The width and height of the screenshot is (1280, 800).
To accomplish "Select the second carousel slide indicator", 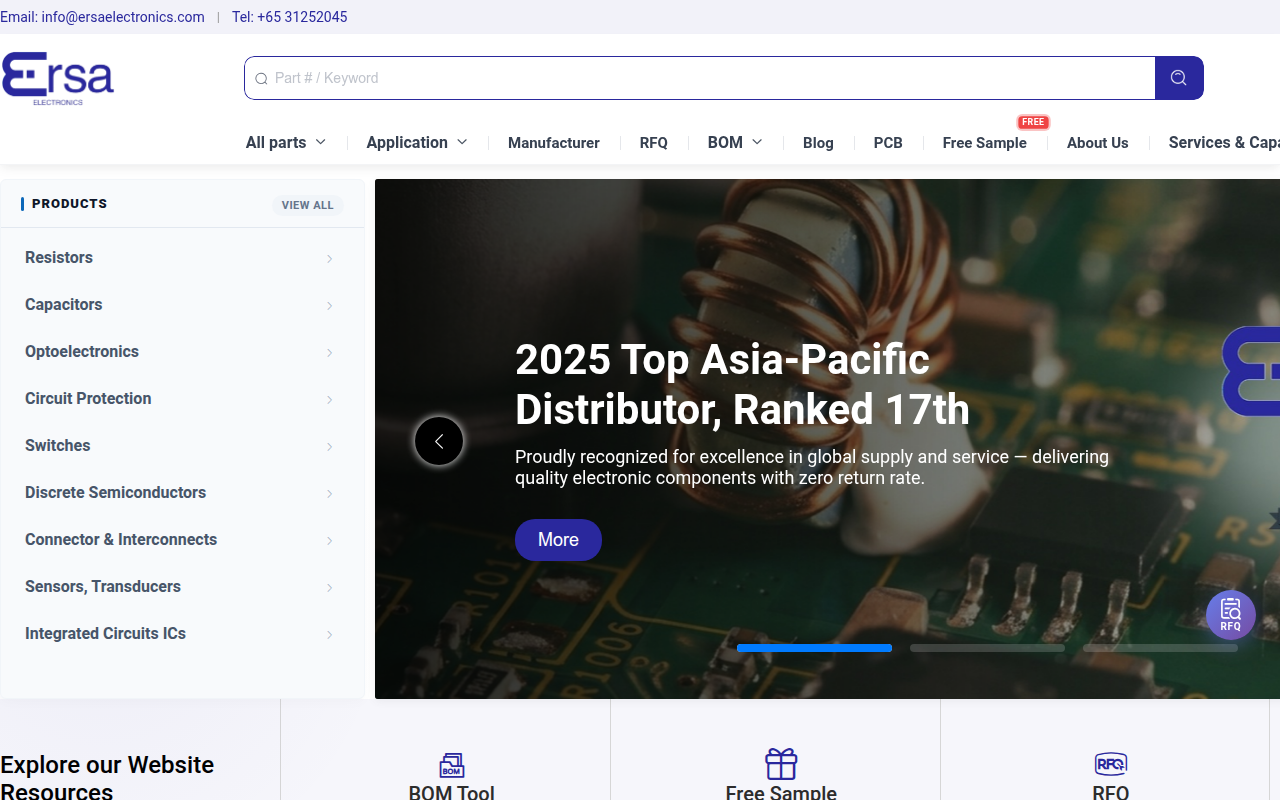I will [x=987, y=648].
